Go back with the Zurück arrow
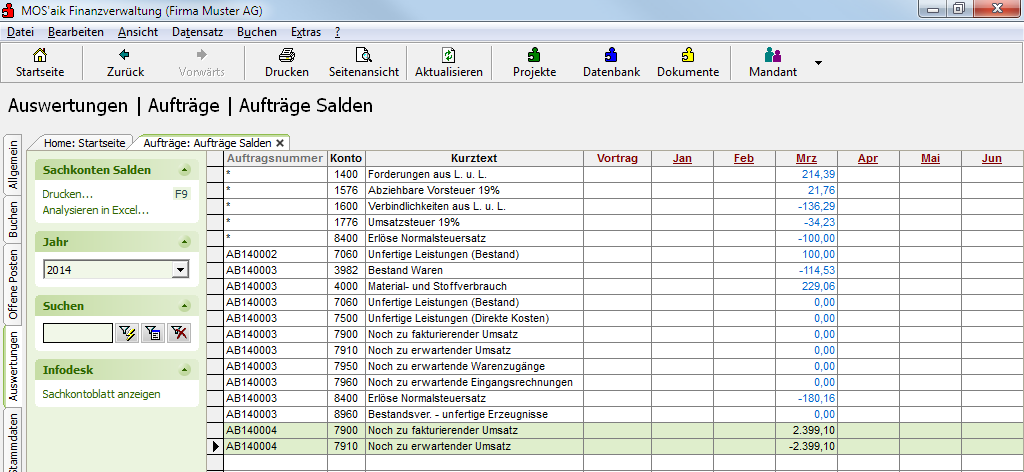The width and height of the screenshot is (1024, 472). [125, 63]
